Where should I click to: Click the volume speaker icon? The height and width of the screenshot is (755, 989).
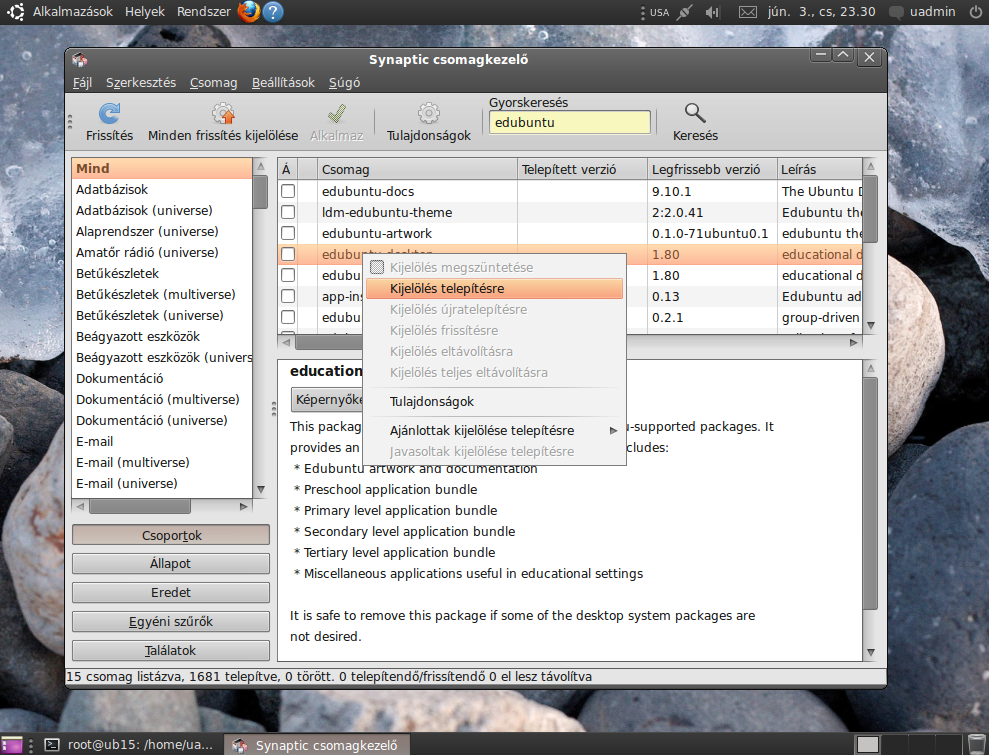pyautogui.click(x=712, y=12)
